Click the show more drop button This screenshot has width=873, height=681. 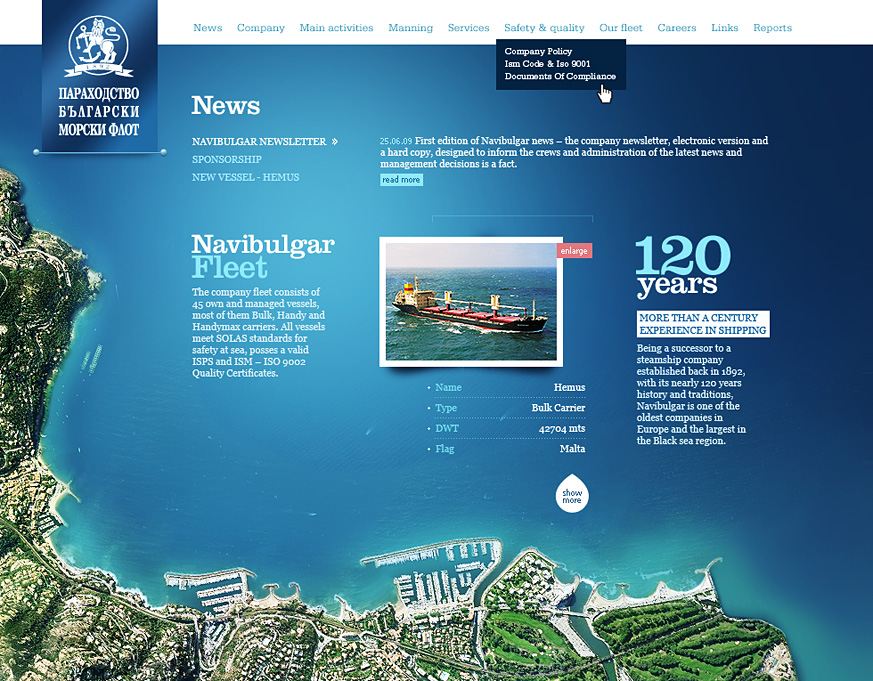572,494
